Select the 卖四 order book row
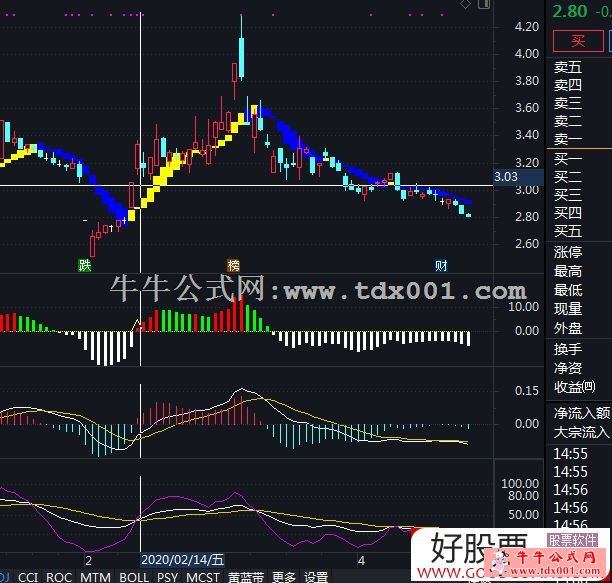 click(568, 85)
